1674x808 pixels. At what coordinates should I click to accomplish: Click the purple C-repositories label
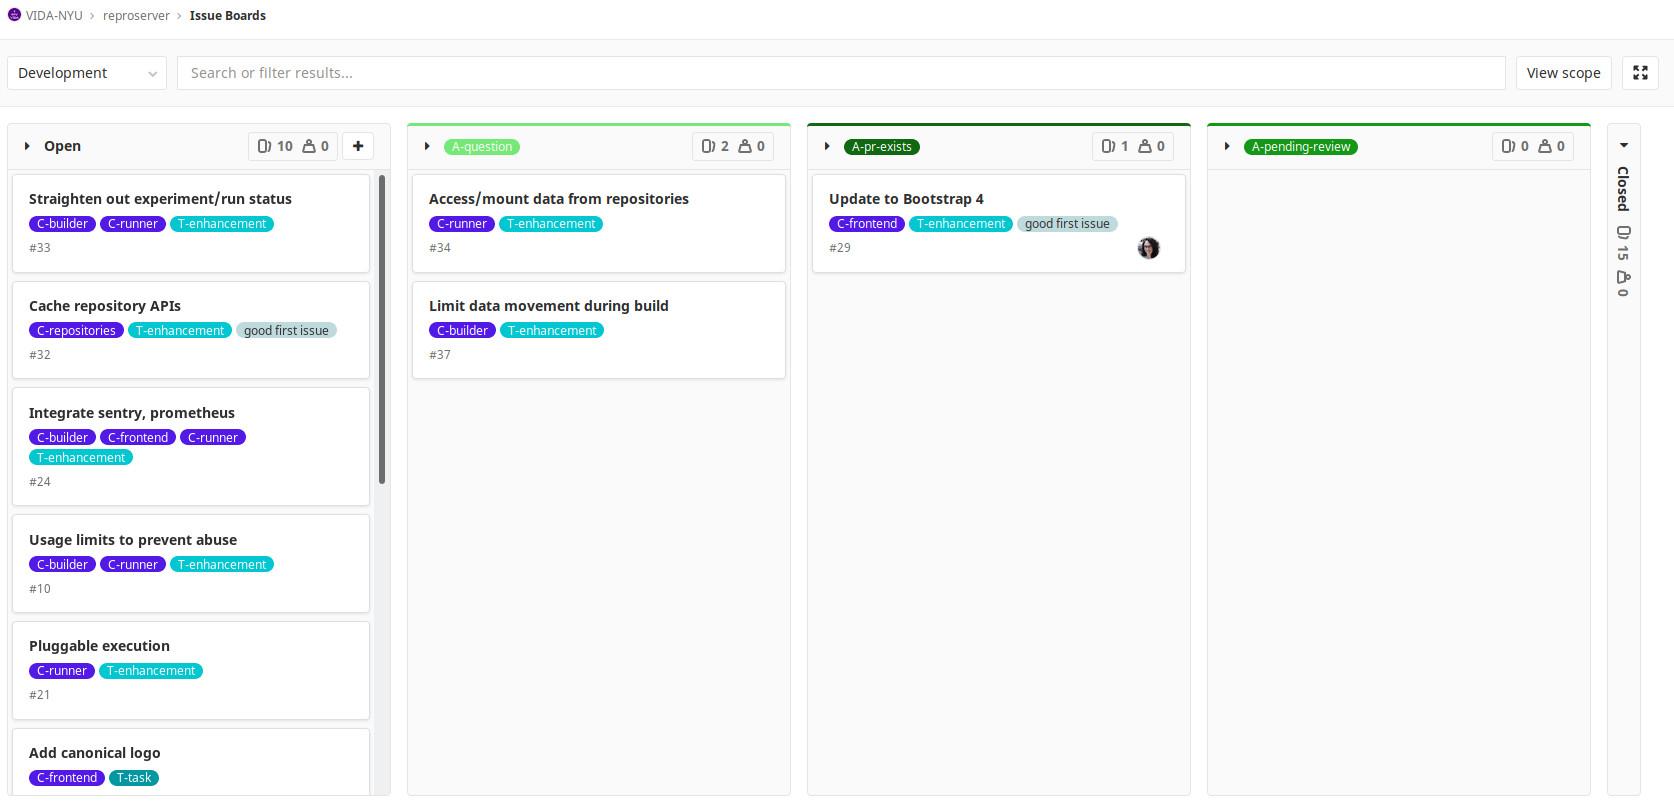[x=76, y=331]
